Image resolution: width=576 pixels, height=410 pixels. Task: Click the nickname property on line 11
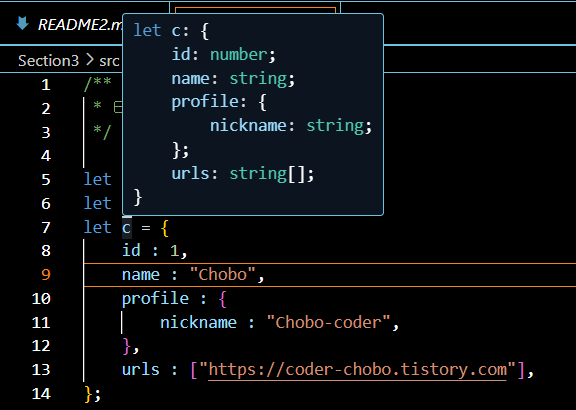(198, 323)
